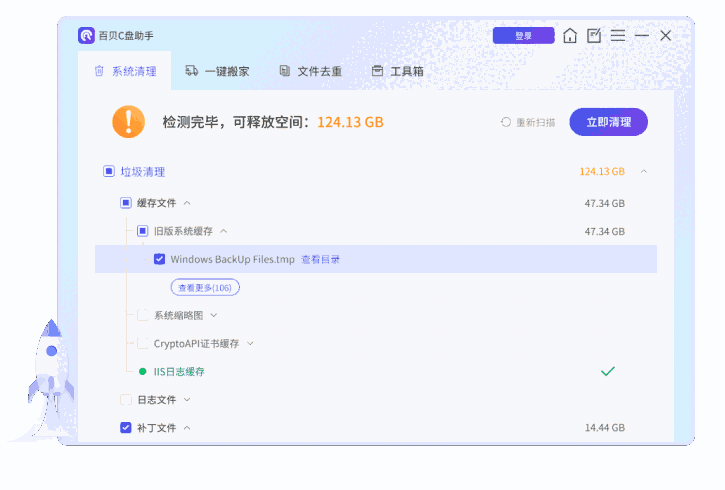
Task: Enable the 日志文件 checkbox
Action: pos(125,399)
